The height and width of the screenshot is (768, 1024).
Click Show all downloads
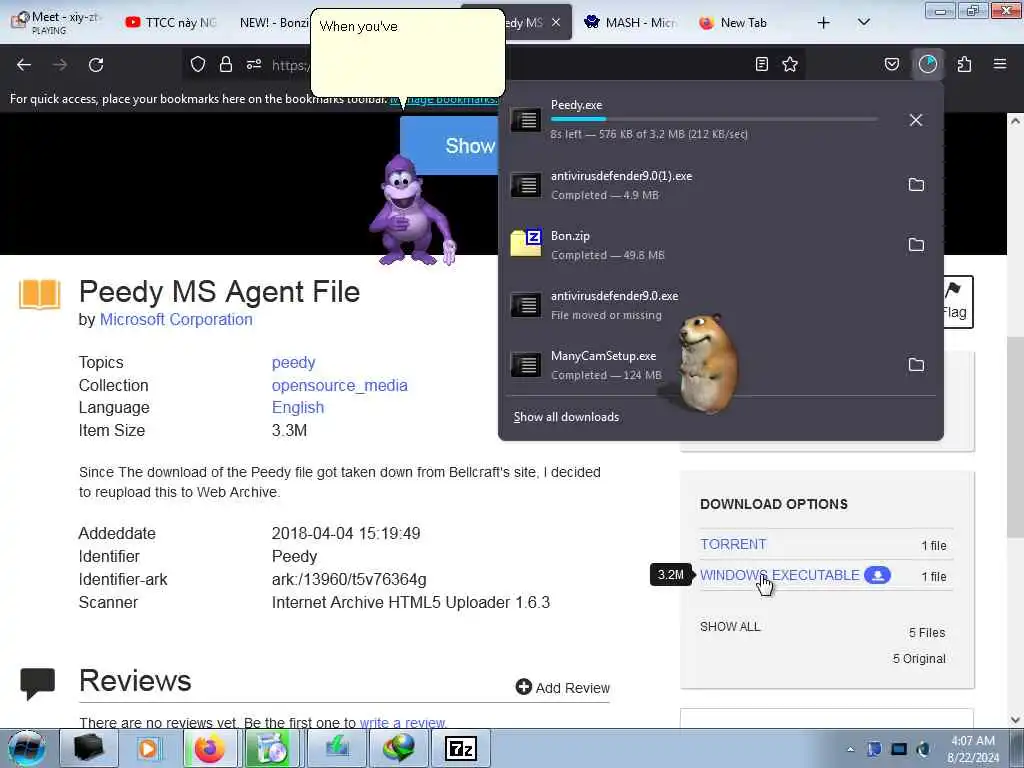pos(566,417)
